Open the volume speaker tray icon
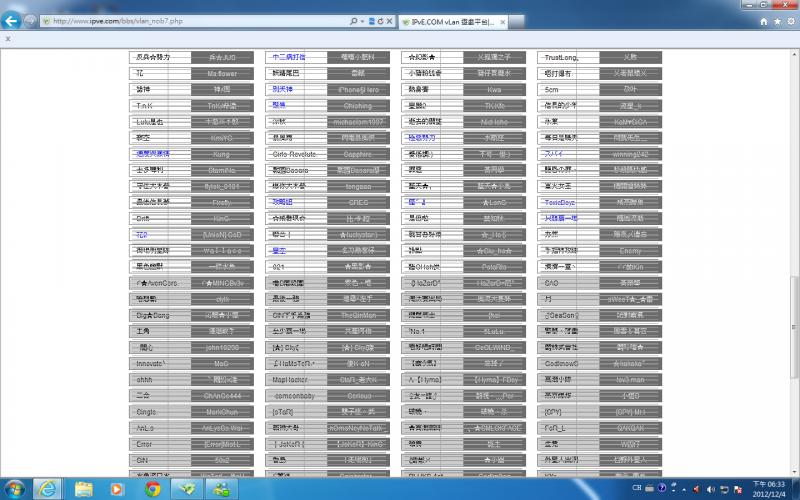 [711, 490]
